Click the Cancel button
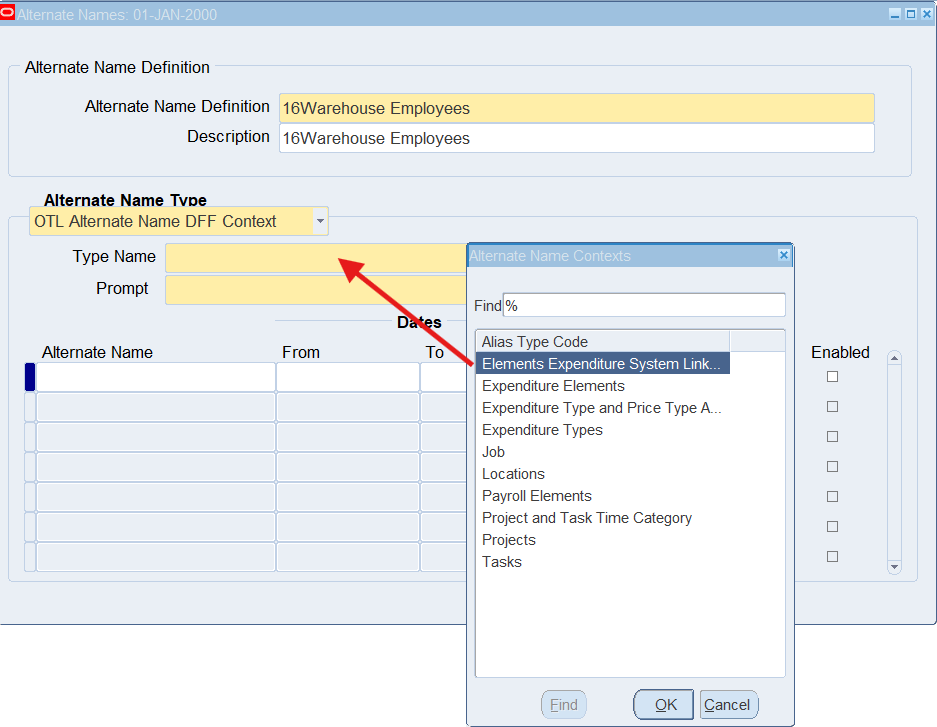This screenshot has width=937, height=727. [728, 705]
